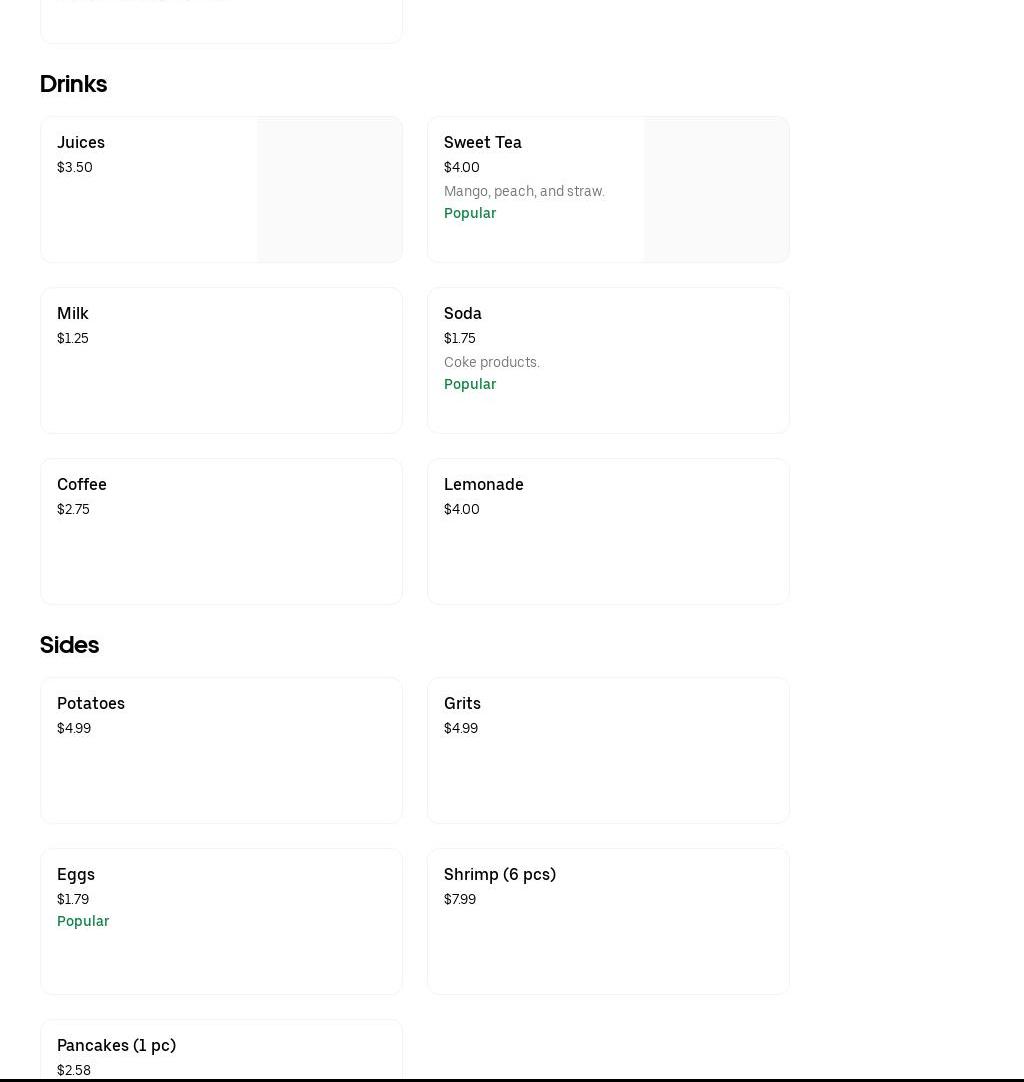Click the Popular badge on Eggs

83,921
